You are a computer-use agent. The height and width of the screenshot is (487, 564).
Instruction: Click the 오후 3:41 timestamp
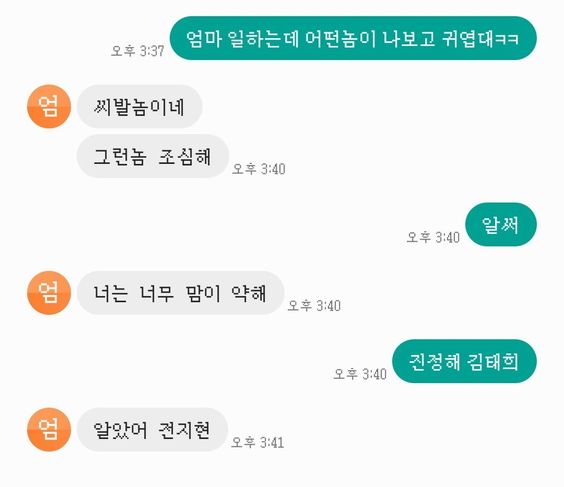coord(258,442)
